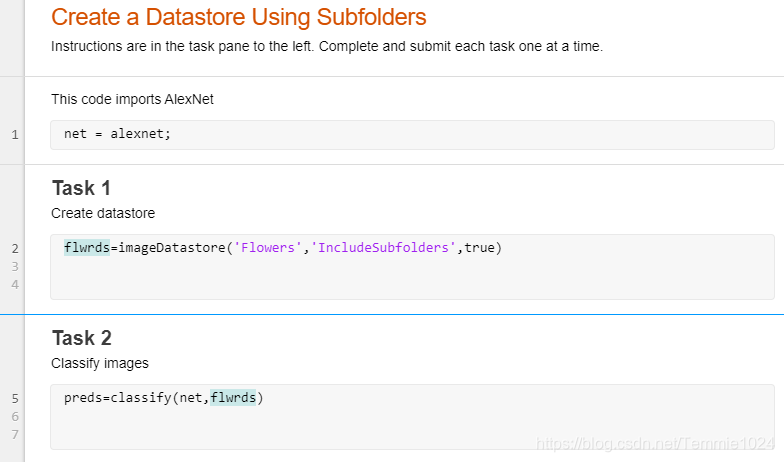The image size is (784, 462).
Task: Click the 'net = alexnet;' code line
Action: tap(117, 134)
